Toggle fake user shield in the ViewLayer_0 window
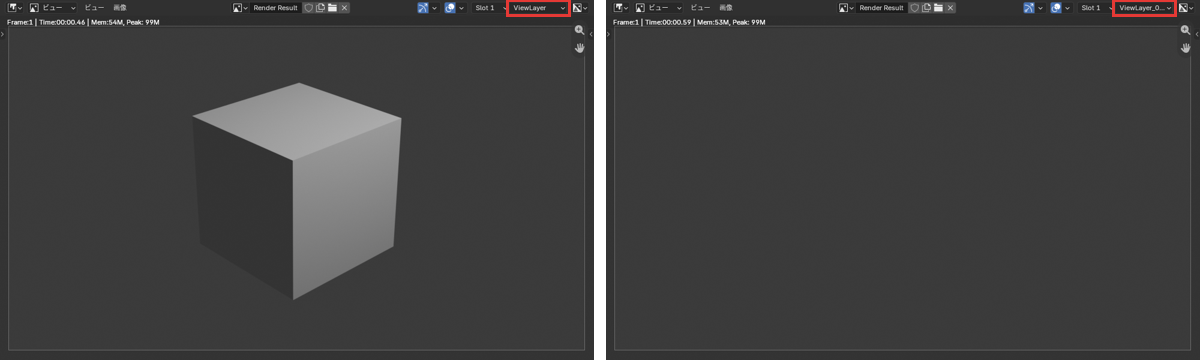This screenshot has height=360, width=1200. [915, 8]
